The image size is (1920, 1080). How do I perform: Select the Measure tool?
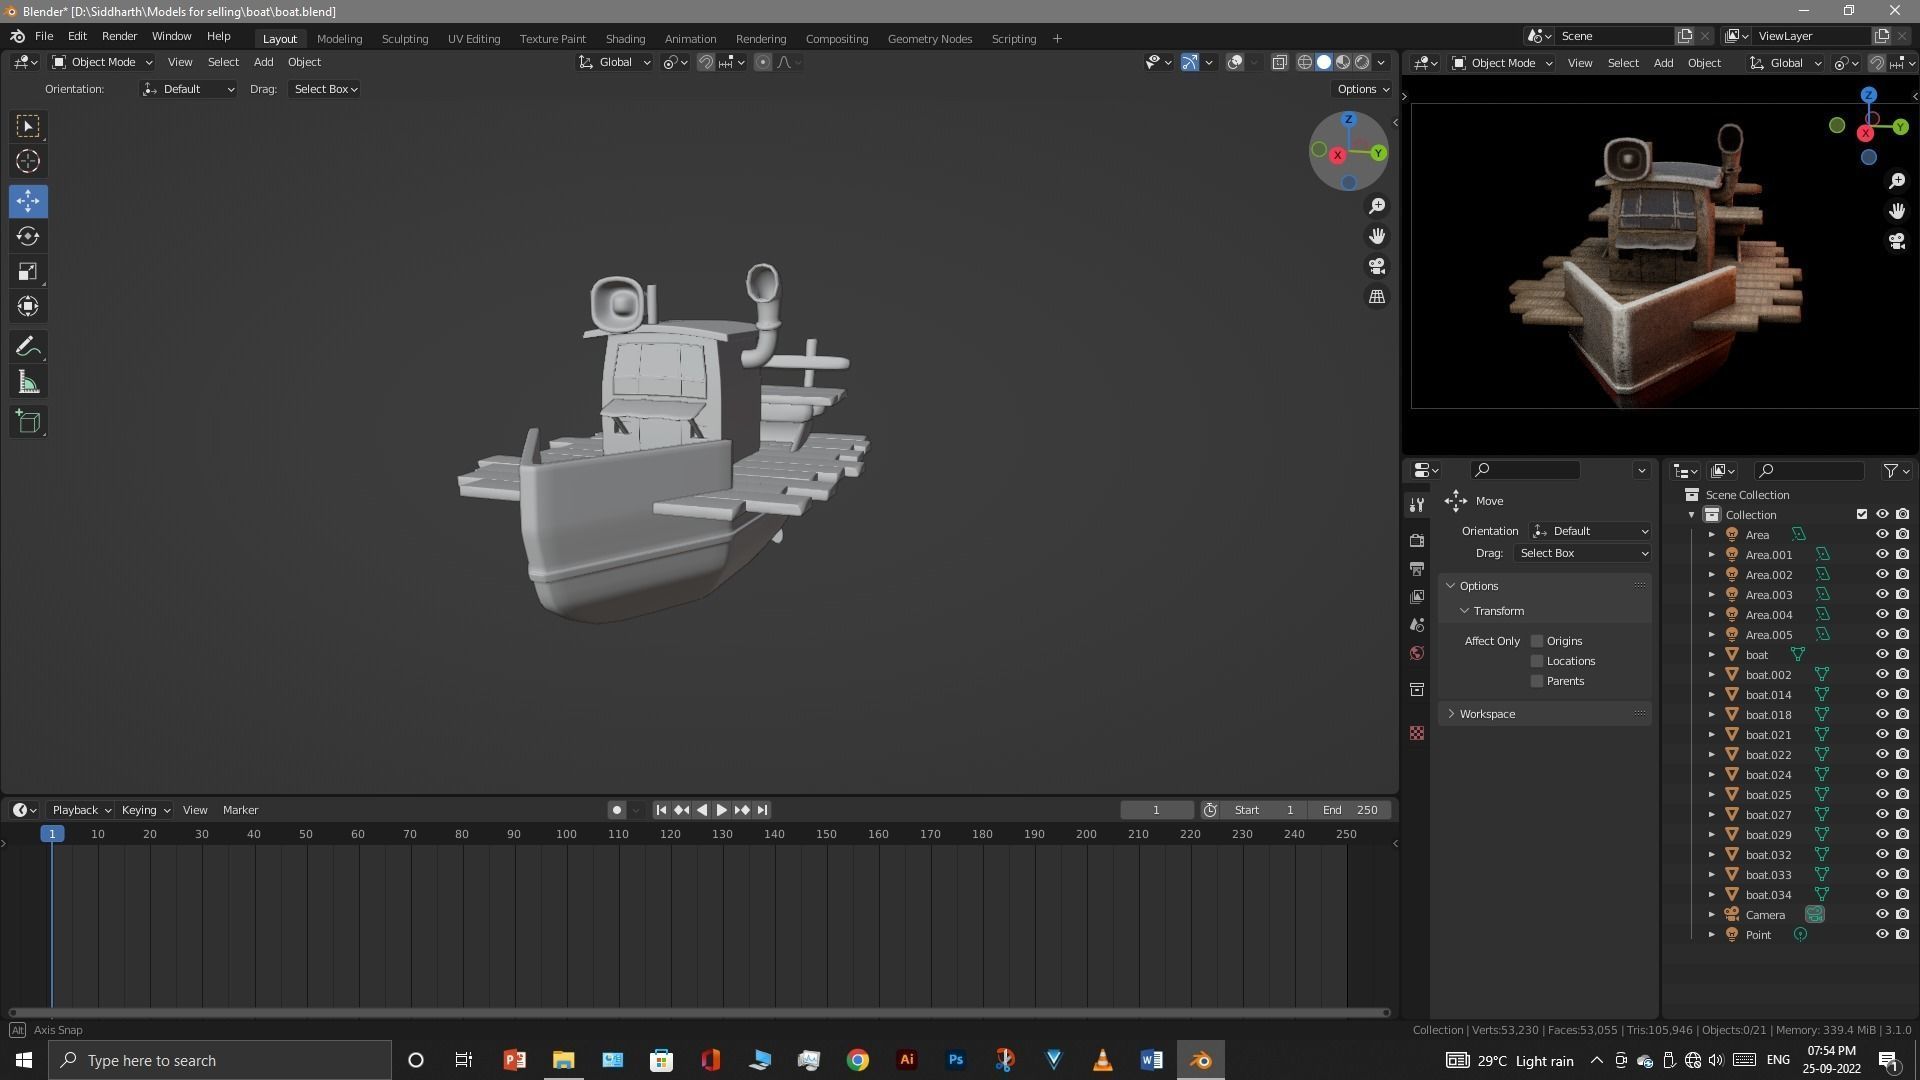[x=28, y=382]
